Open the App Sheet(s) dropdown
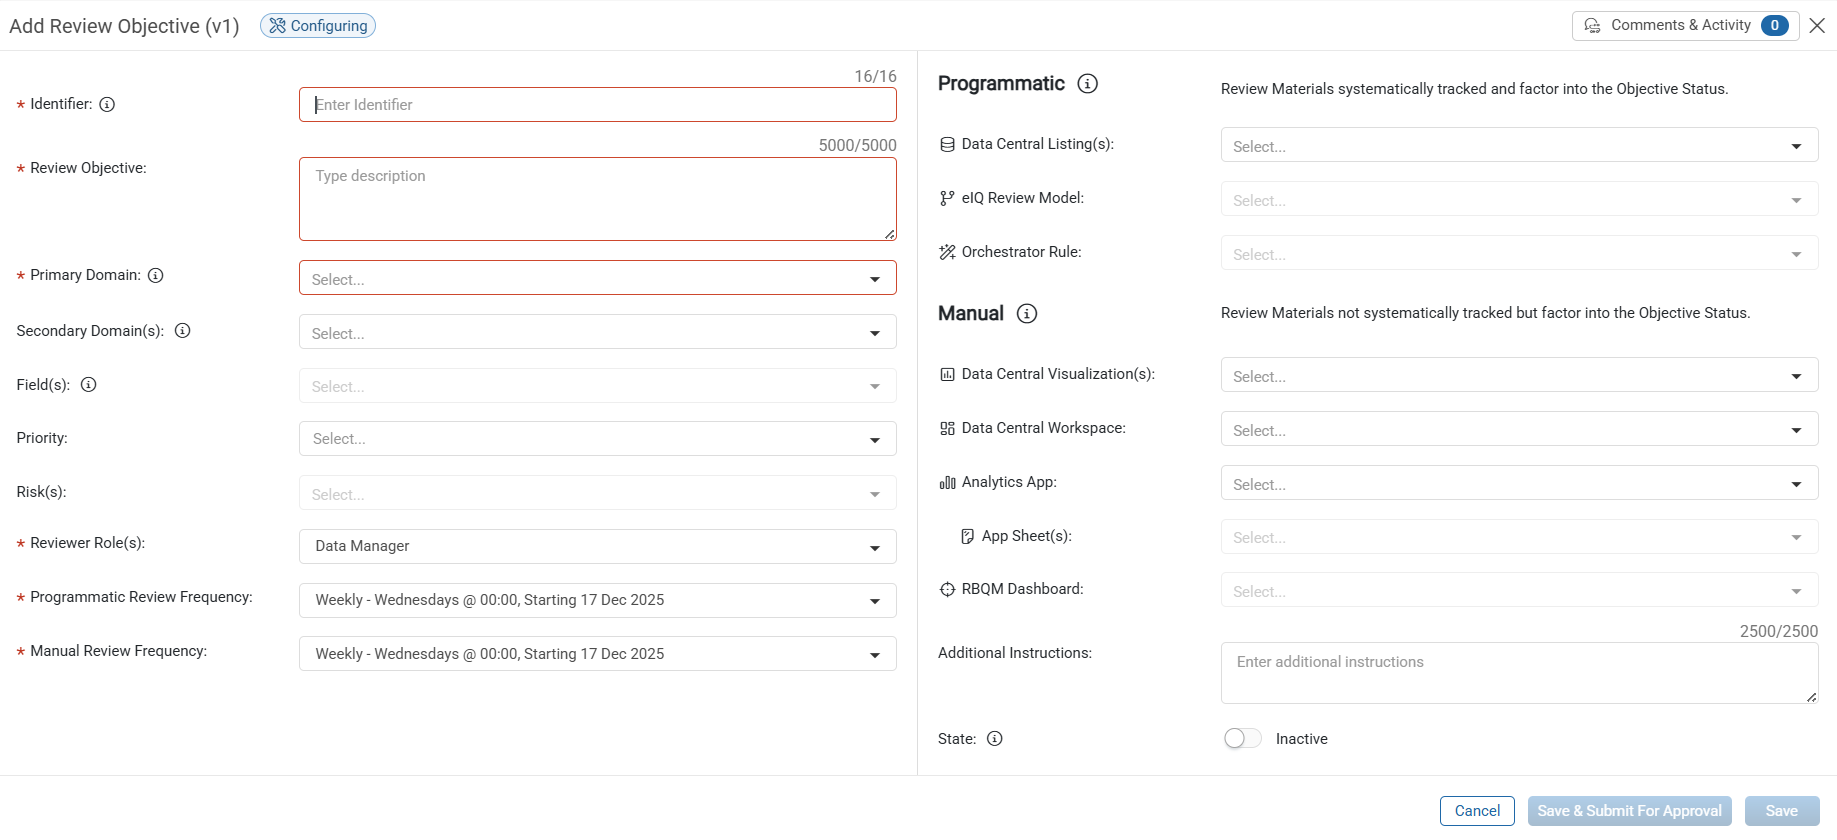Image resolution: width=1837 pixels, height=840 pixels. [x=1519, y=537]
